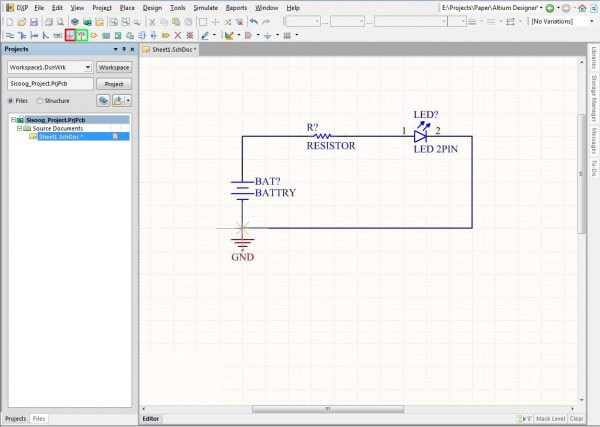Open dropdown arrow next to pencil tool
Viewport: 600px width, 427px height.
click(x=214, y=35)
